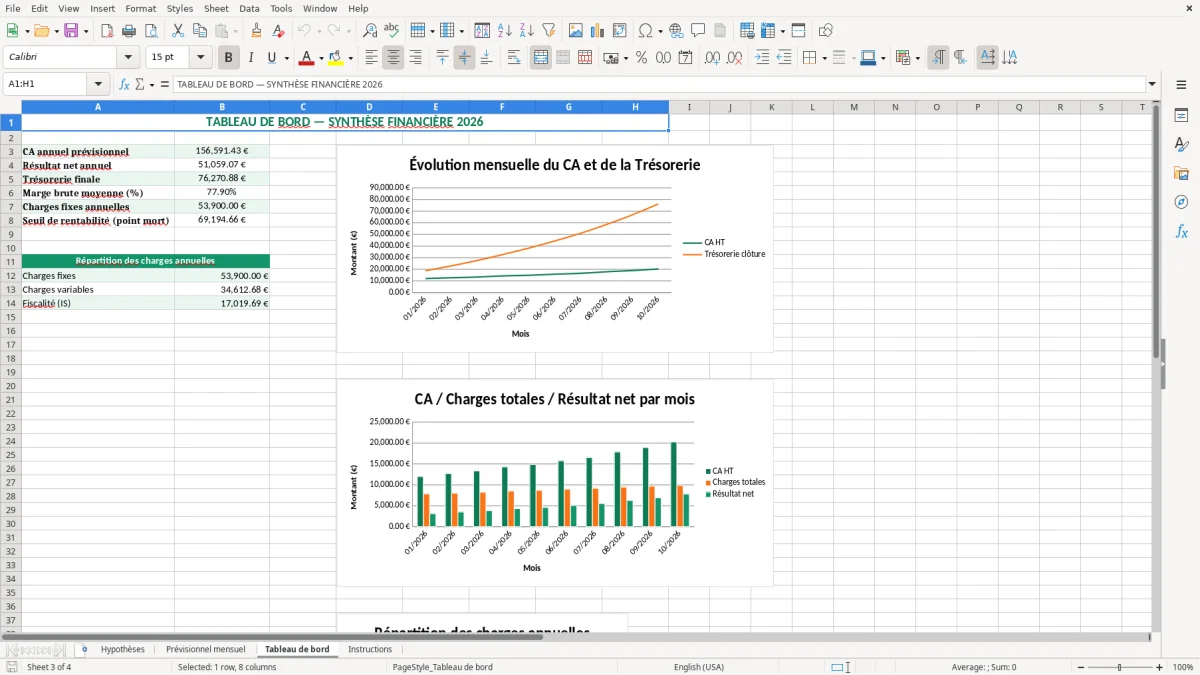Click the Copy icon
The height and width of the screenshot is (675, 1200).
[200, 31]
